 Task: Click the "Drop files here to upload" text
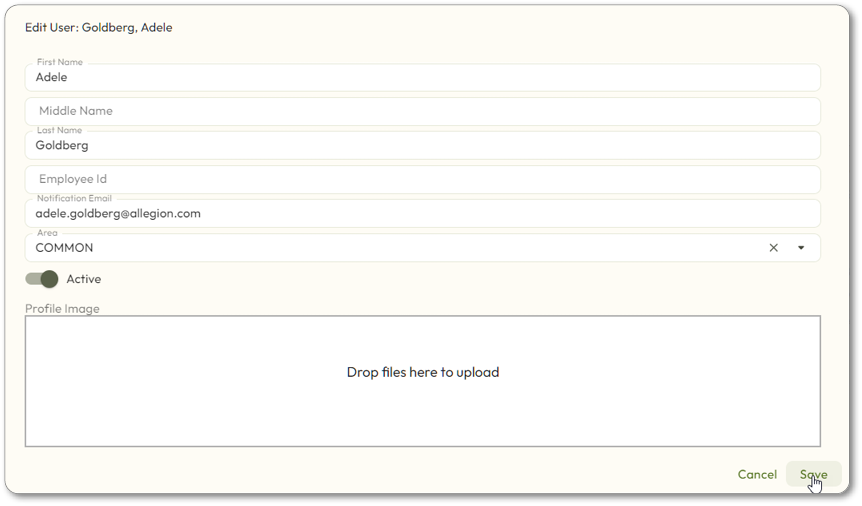(x=422, y=372)
